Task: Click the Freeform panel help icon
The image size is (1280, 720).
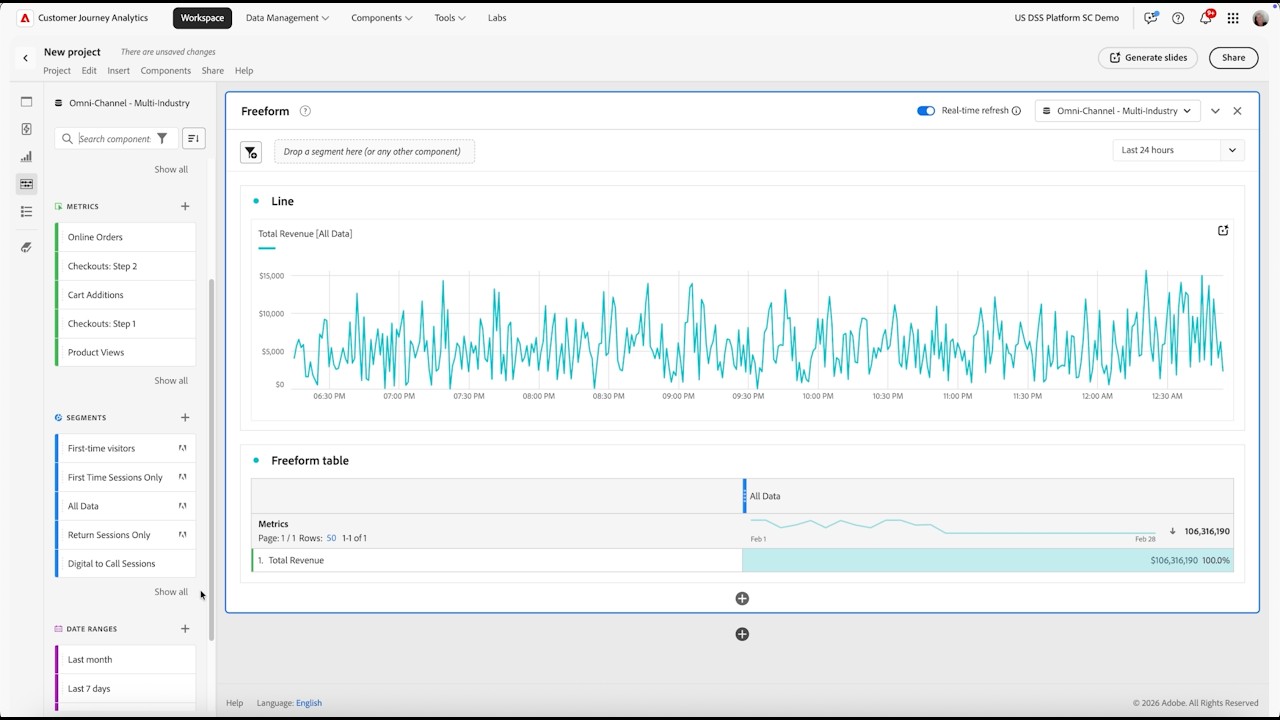Action: coord(305,111)
